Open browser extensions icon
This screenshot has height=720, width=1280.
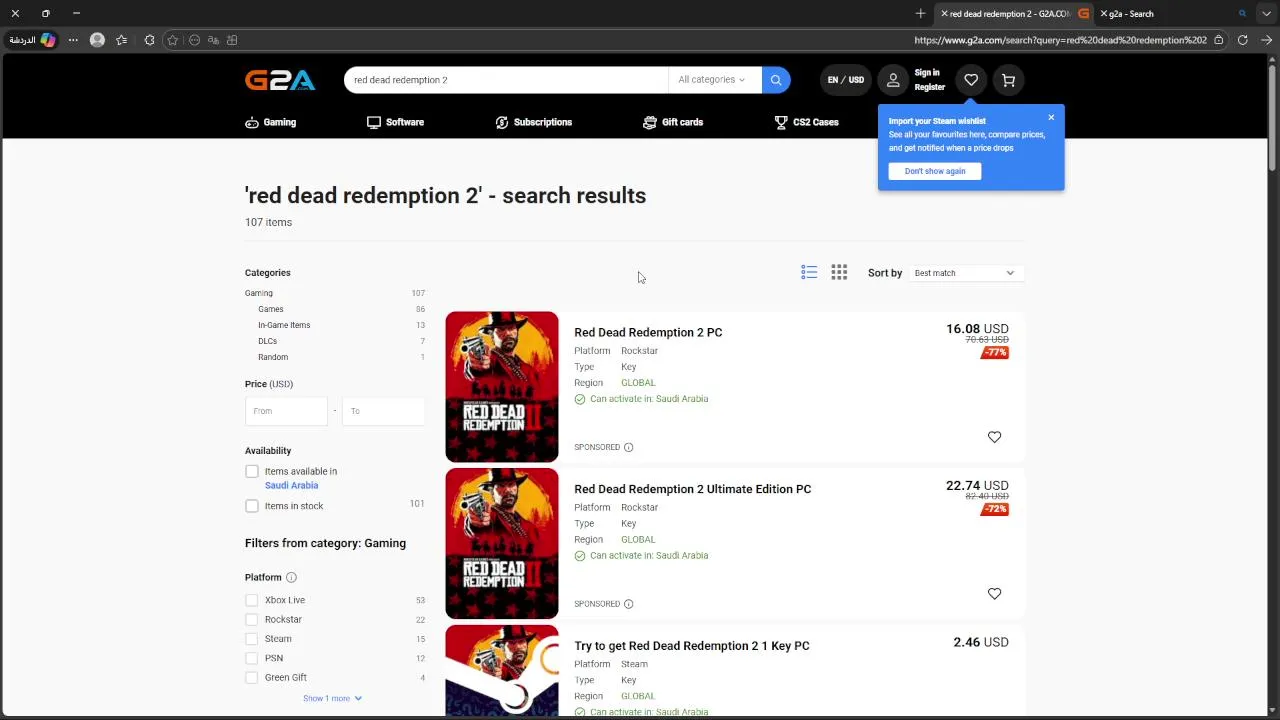(x=149, y=40)
